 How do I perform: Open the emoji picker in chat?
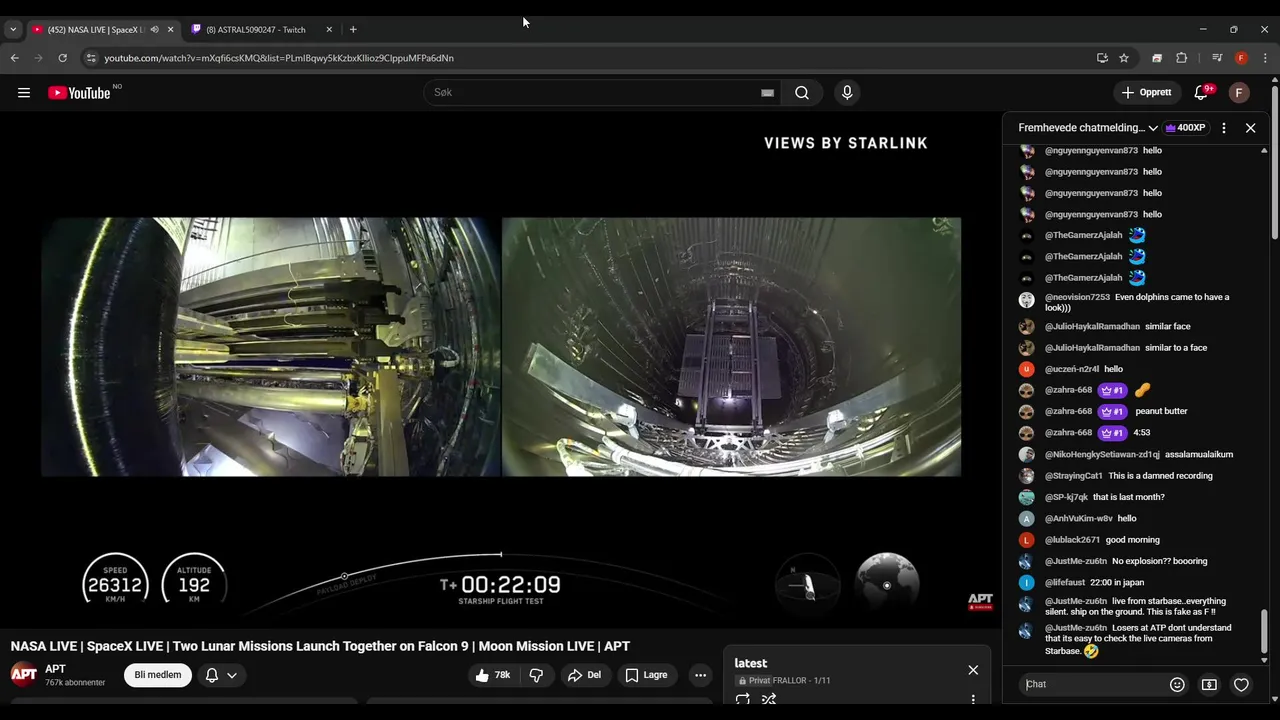coord(1177,685)
